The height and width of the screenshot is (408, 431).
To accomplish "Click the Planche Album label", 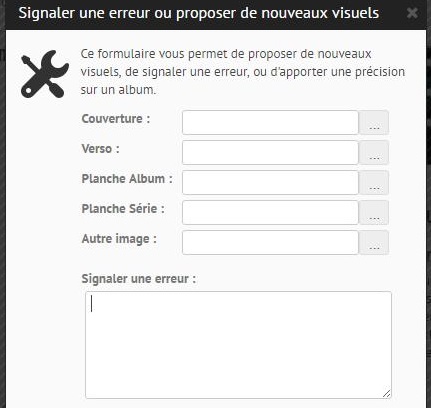I will coord(127,179).
